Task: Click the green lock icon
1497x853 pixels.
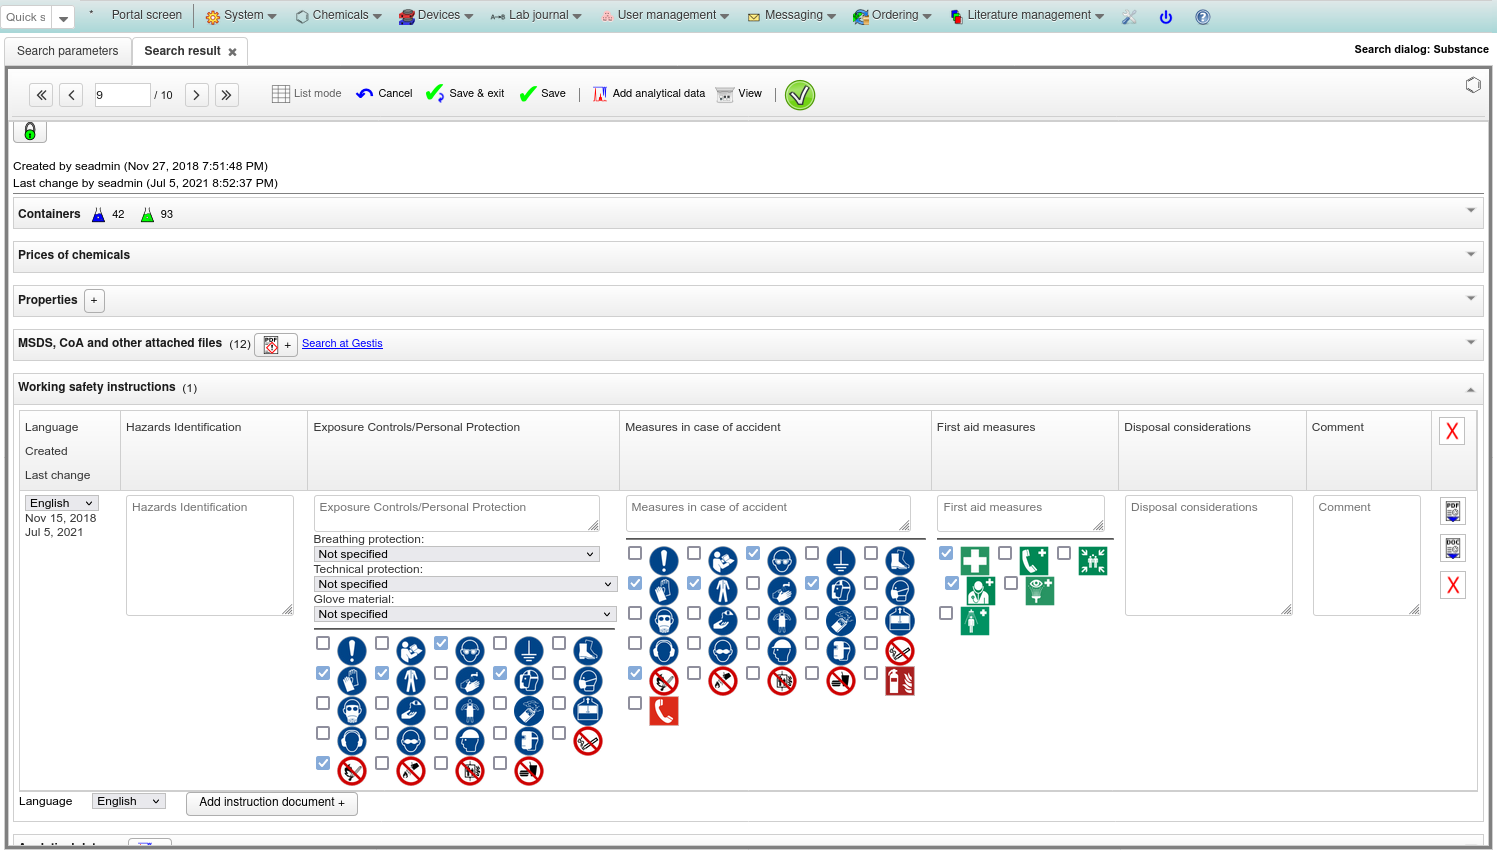Action: [30, 131]
